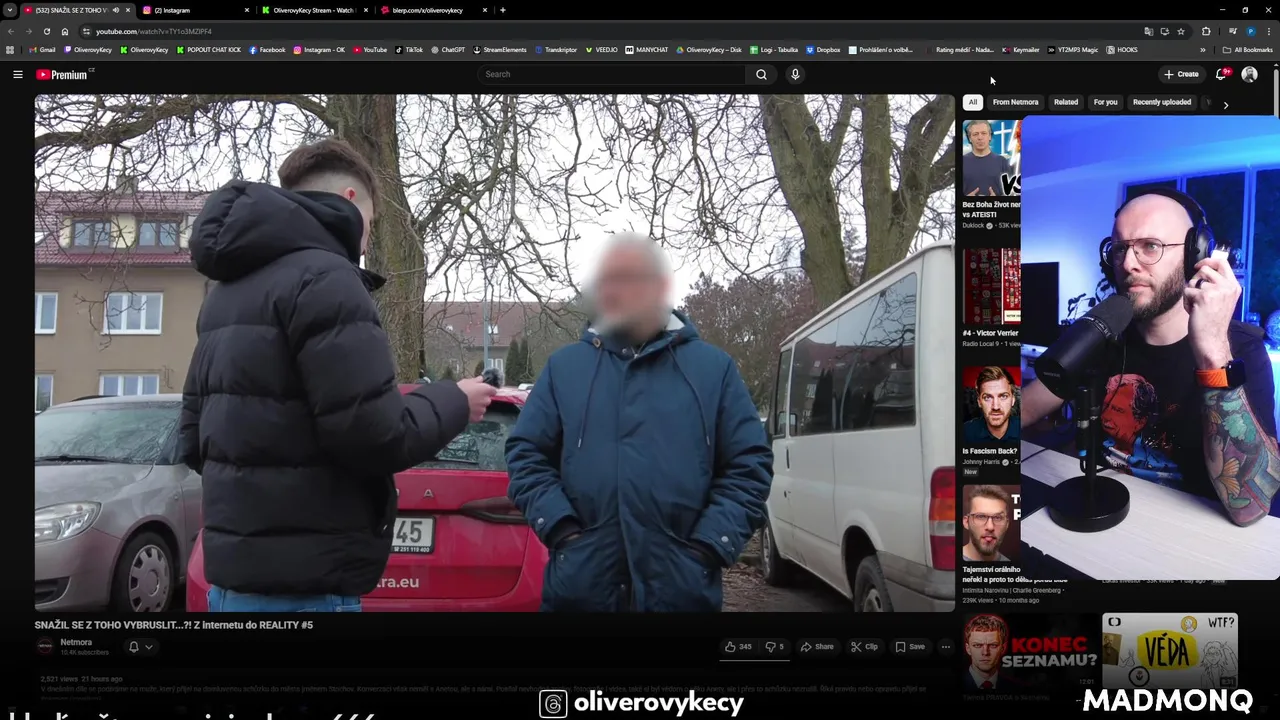Open the browser extensions puzzle icon

(1206, 31)
